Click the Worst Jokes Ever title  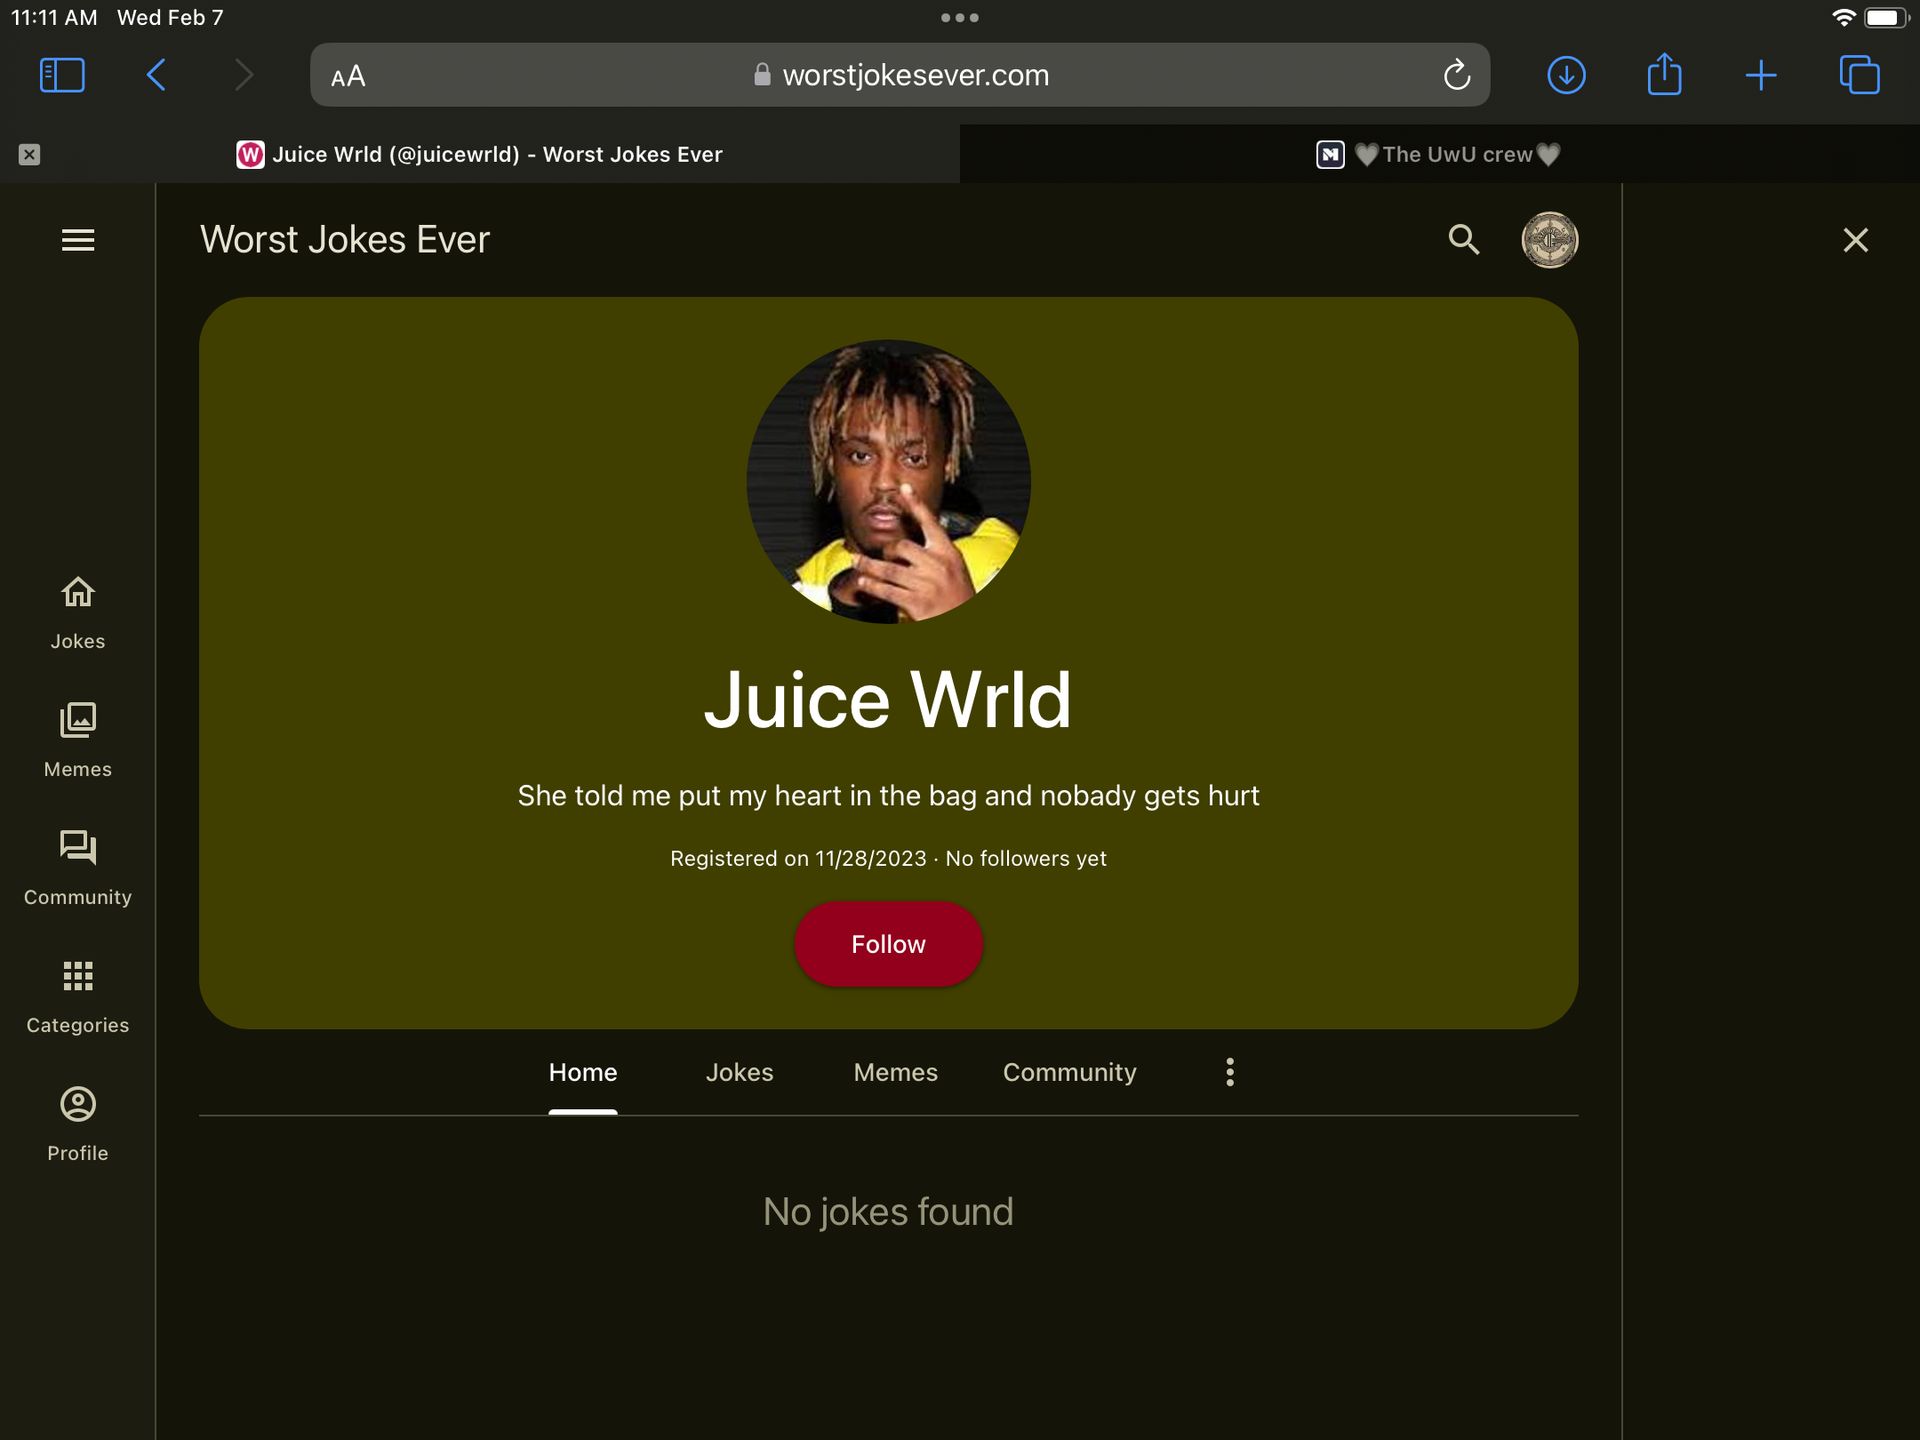pyautogui.click(x=345, y=240)
